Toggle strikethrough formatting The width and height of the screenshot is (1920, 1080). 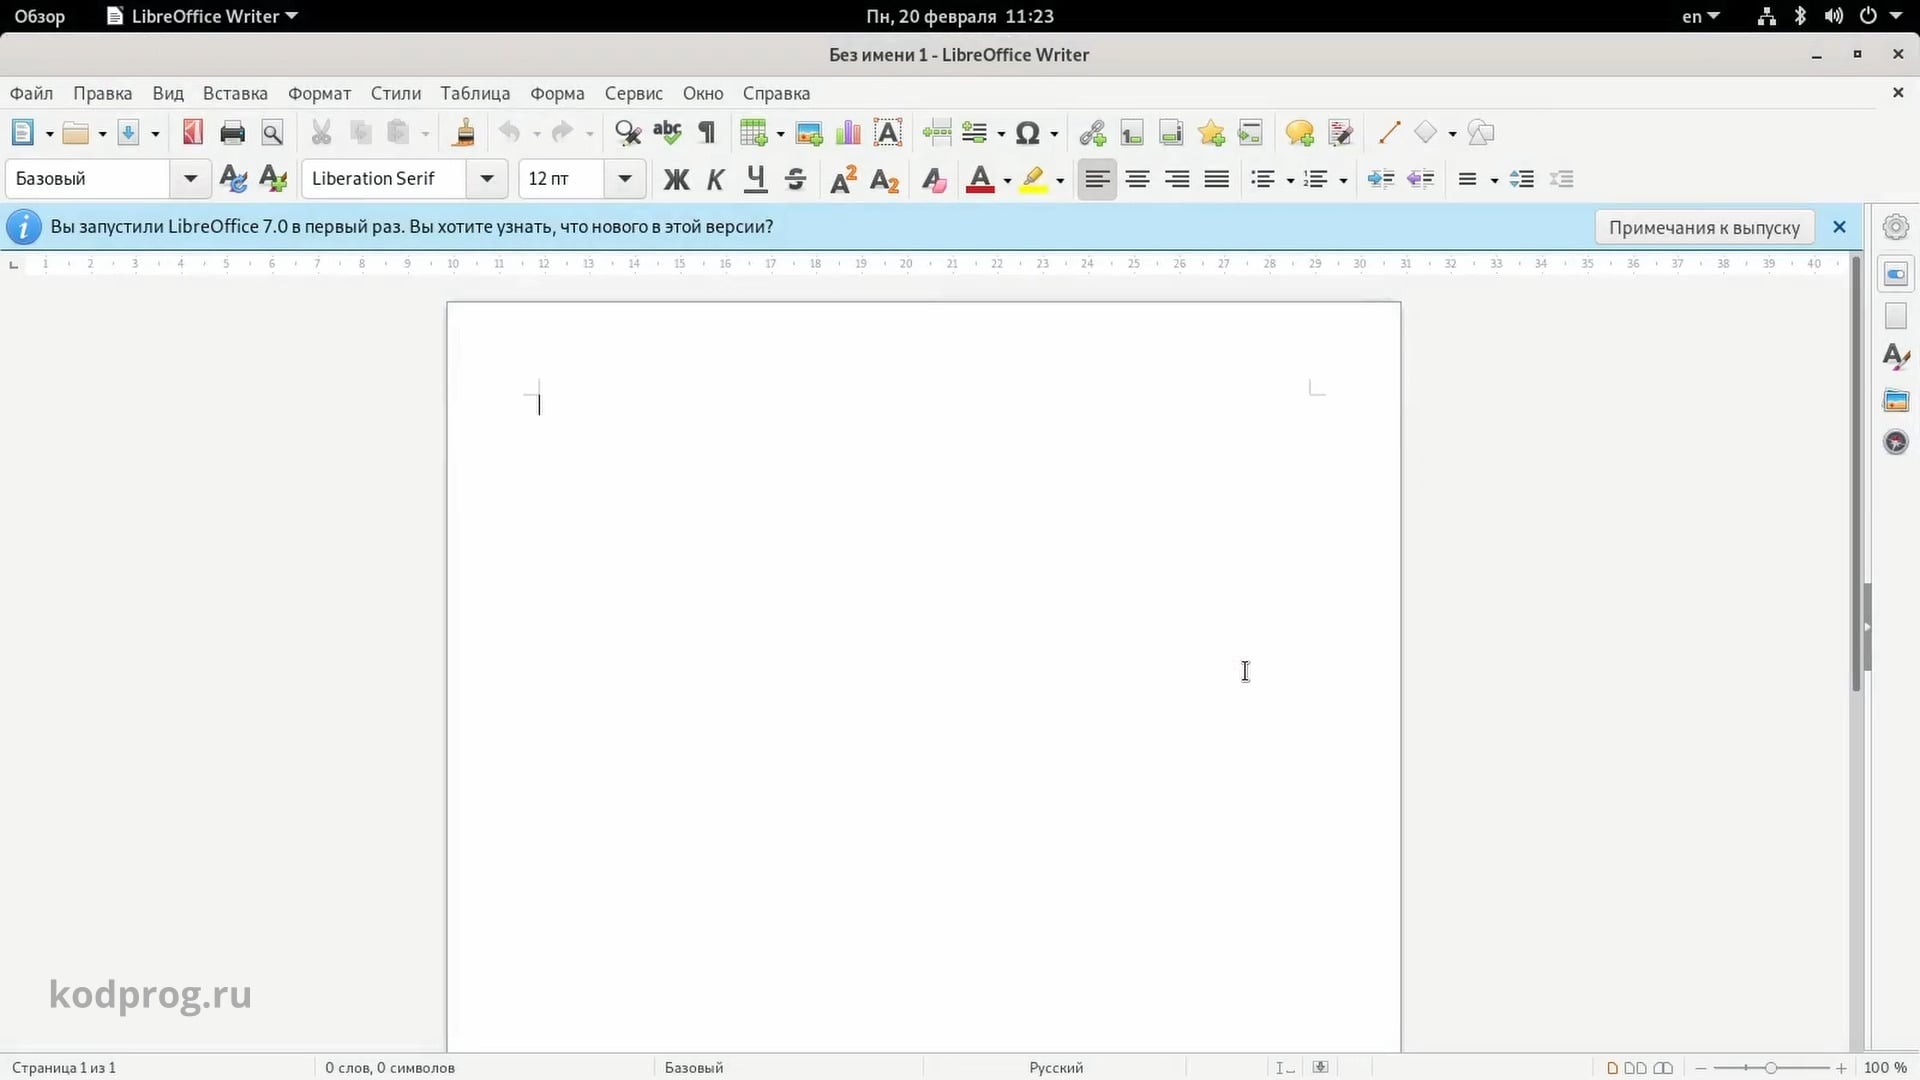(796, 179)
